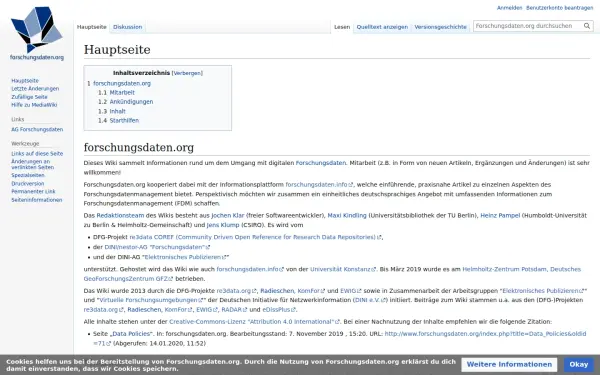600x375 pixels.
Task: Jump to section 1.1 Mitarbeit
Action: coord(116,93)
